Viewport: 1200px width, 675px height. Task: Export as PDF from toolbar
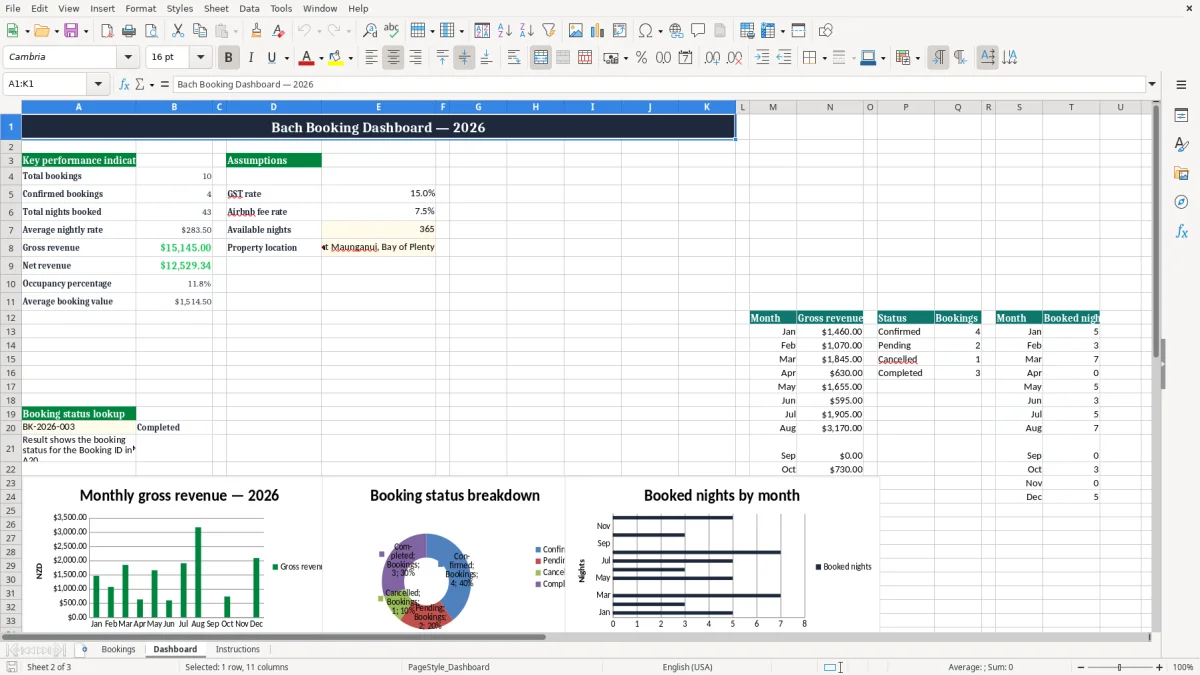coord(107,31)
